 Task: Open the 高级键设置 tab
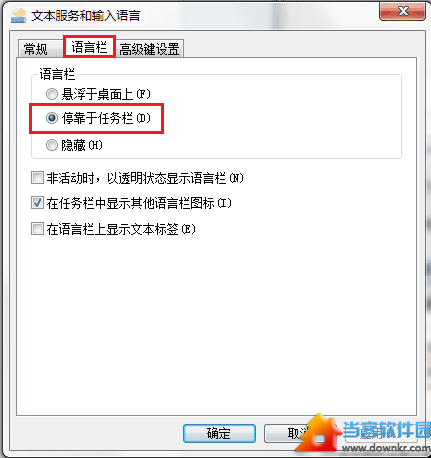coord(149,49)
